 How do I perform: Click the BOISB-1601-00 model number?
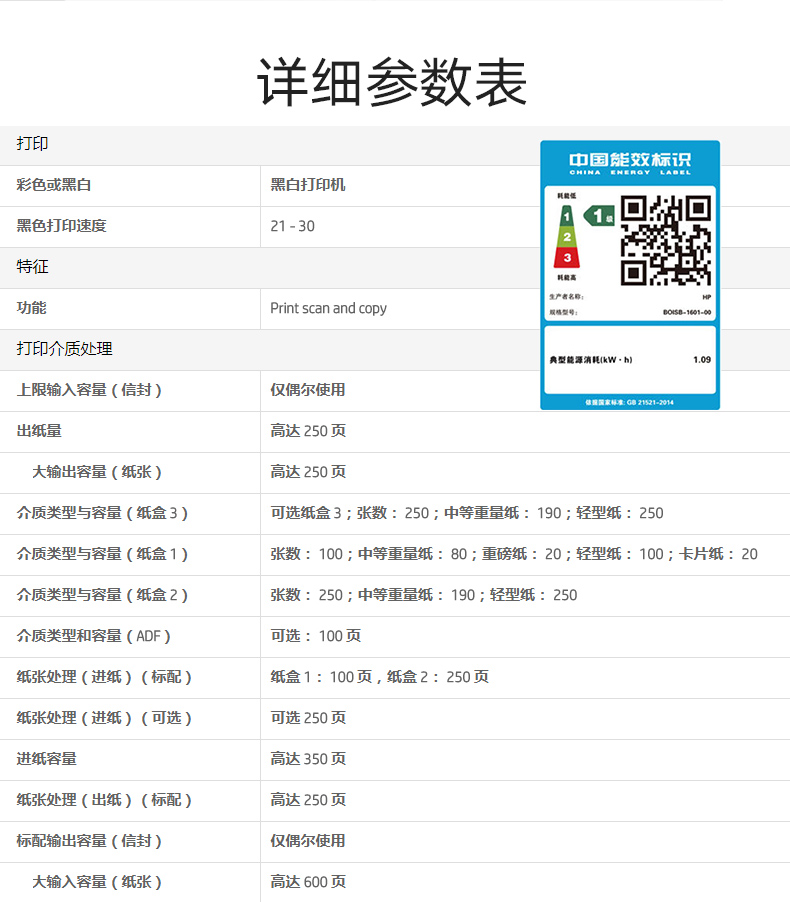click(x=687, y=312)
